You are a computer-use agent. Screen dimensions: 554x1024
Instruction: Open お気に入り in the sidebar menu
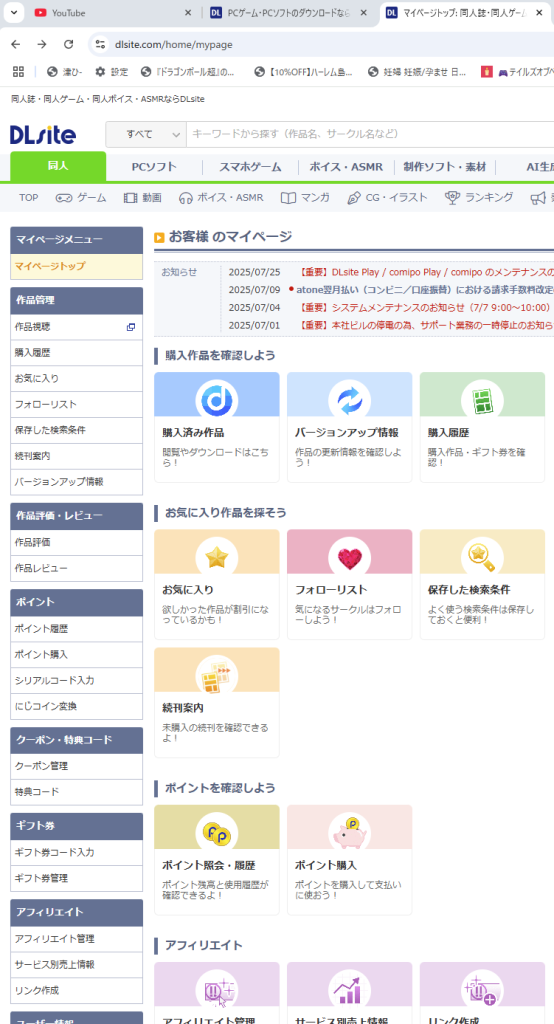pos(76,379)
